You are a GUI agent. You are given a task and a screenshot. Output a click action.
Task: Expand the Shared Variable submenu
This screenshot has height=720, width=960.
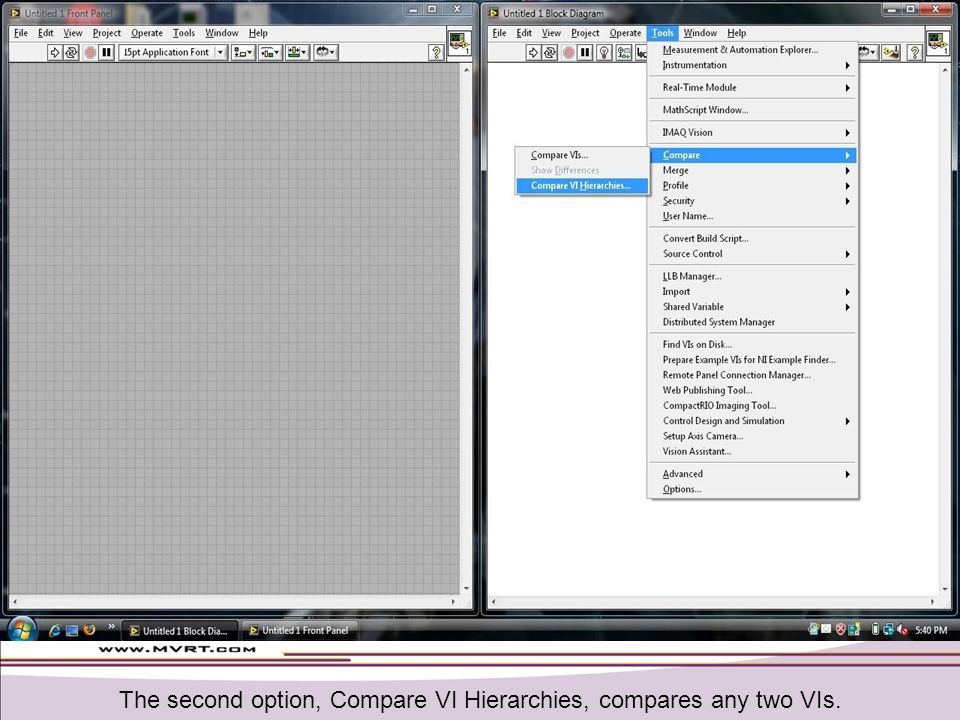click(752, 307)
